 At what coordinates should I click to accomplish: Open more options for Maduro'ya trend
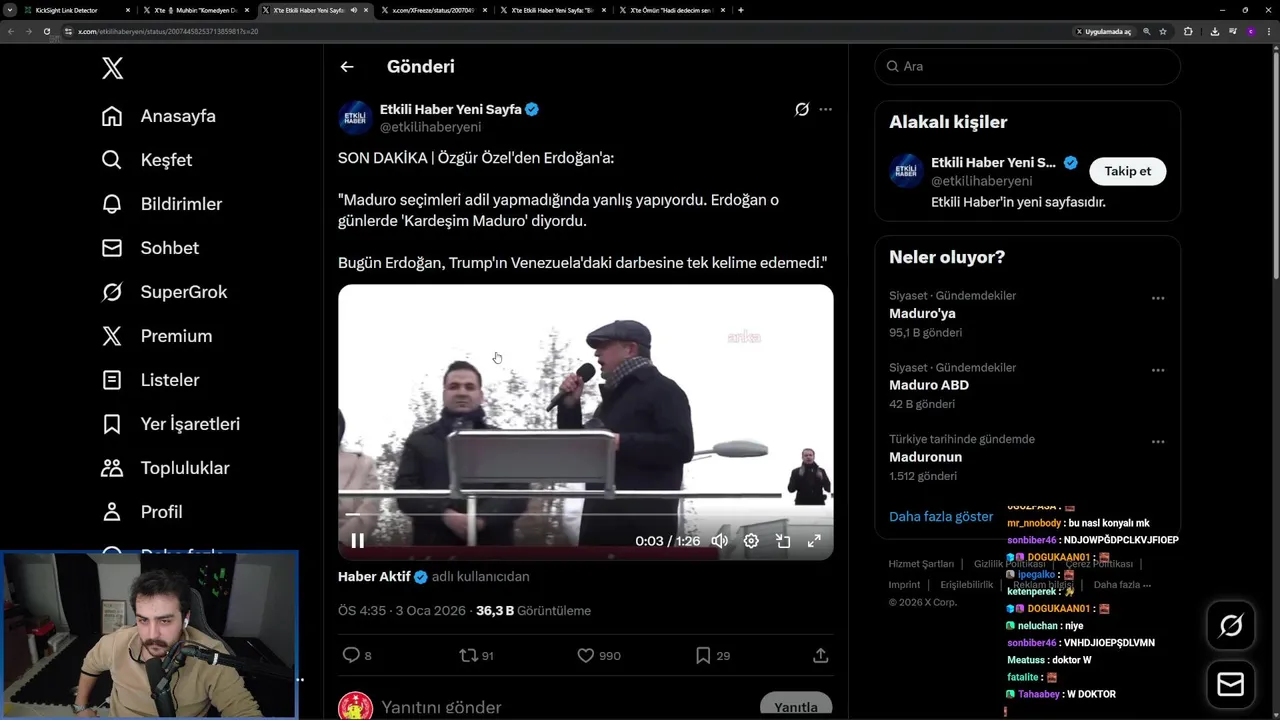(x=1158, y=298)
